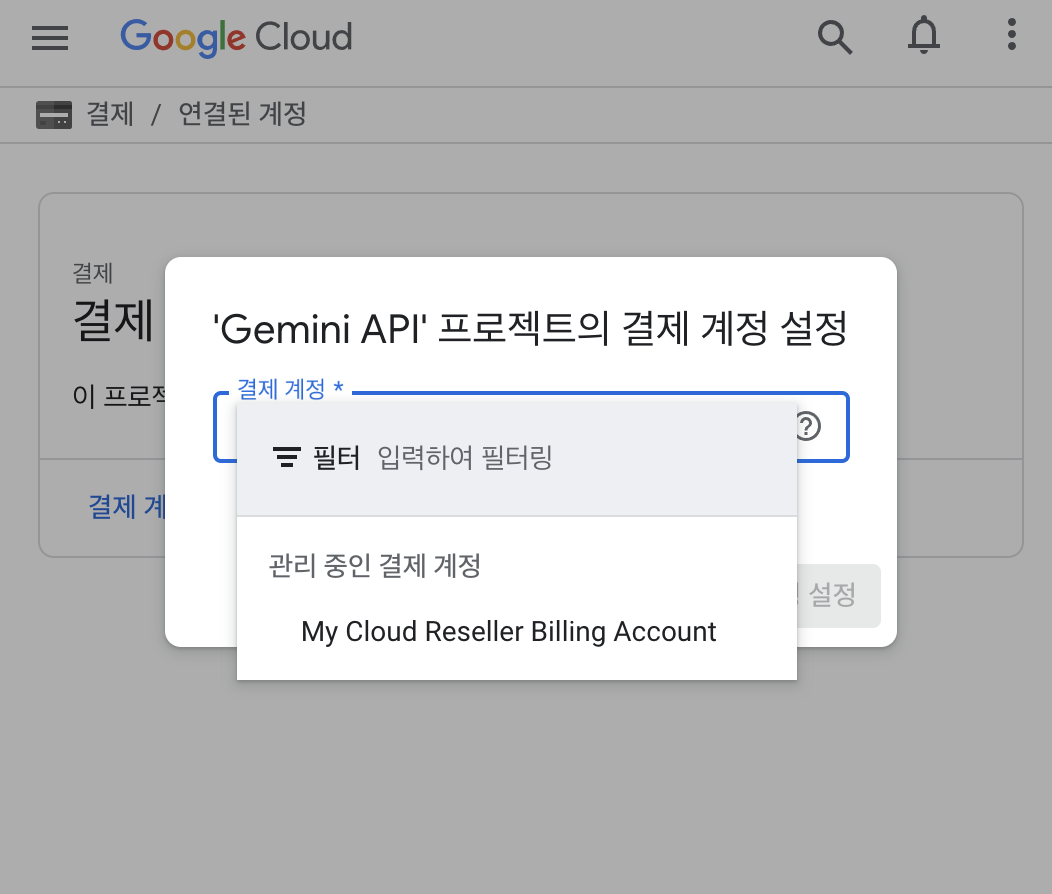The image size is (1052, 894).
Task: Click the help question mark icon
Action: pyautogui.click(x=808, y=426)
